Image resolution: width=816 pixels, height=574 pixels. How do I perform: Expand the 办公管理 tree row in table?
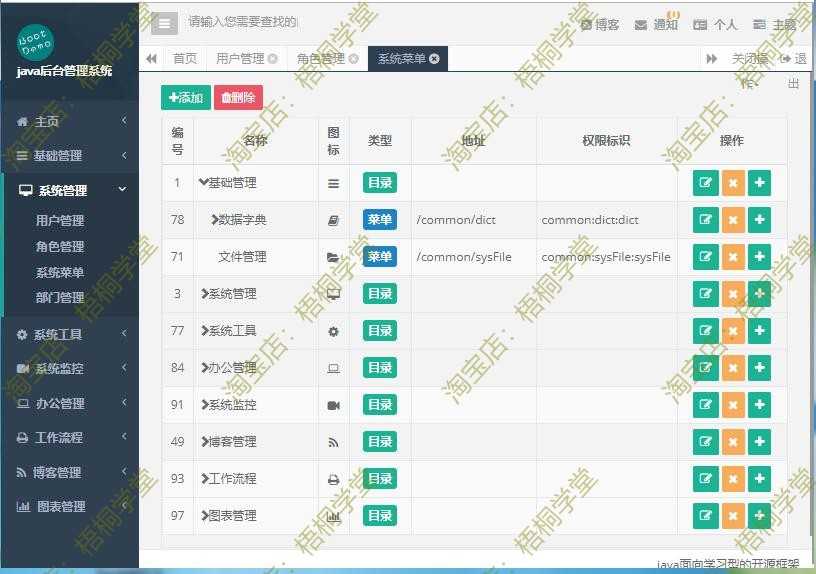pos(205,367)
